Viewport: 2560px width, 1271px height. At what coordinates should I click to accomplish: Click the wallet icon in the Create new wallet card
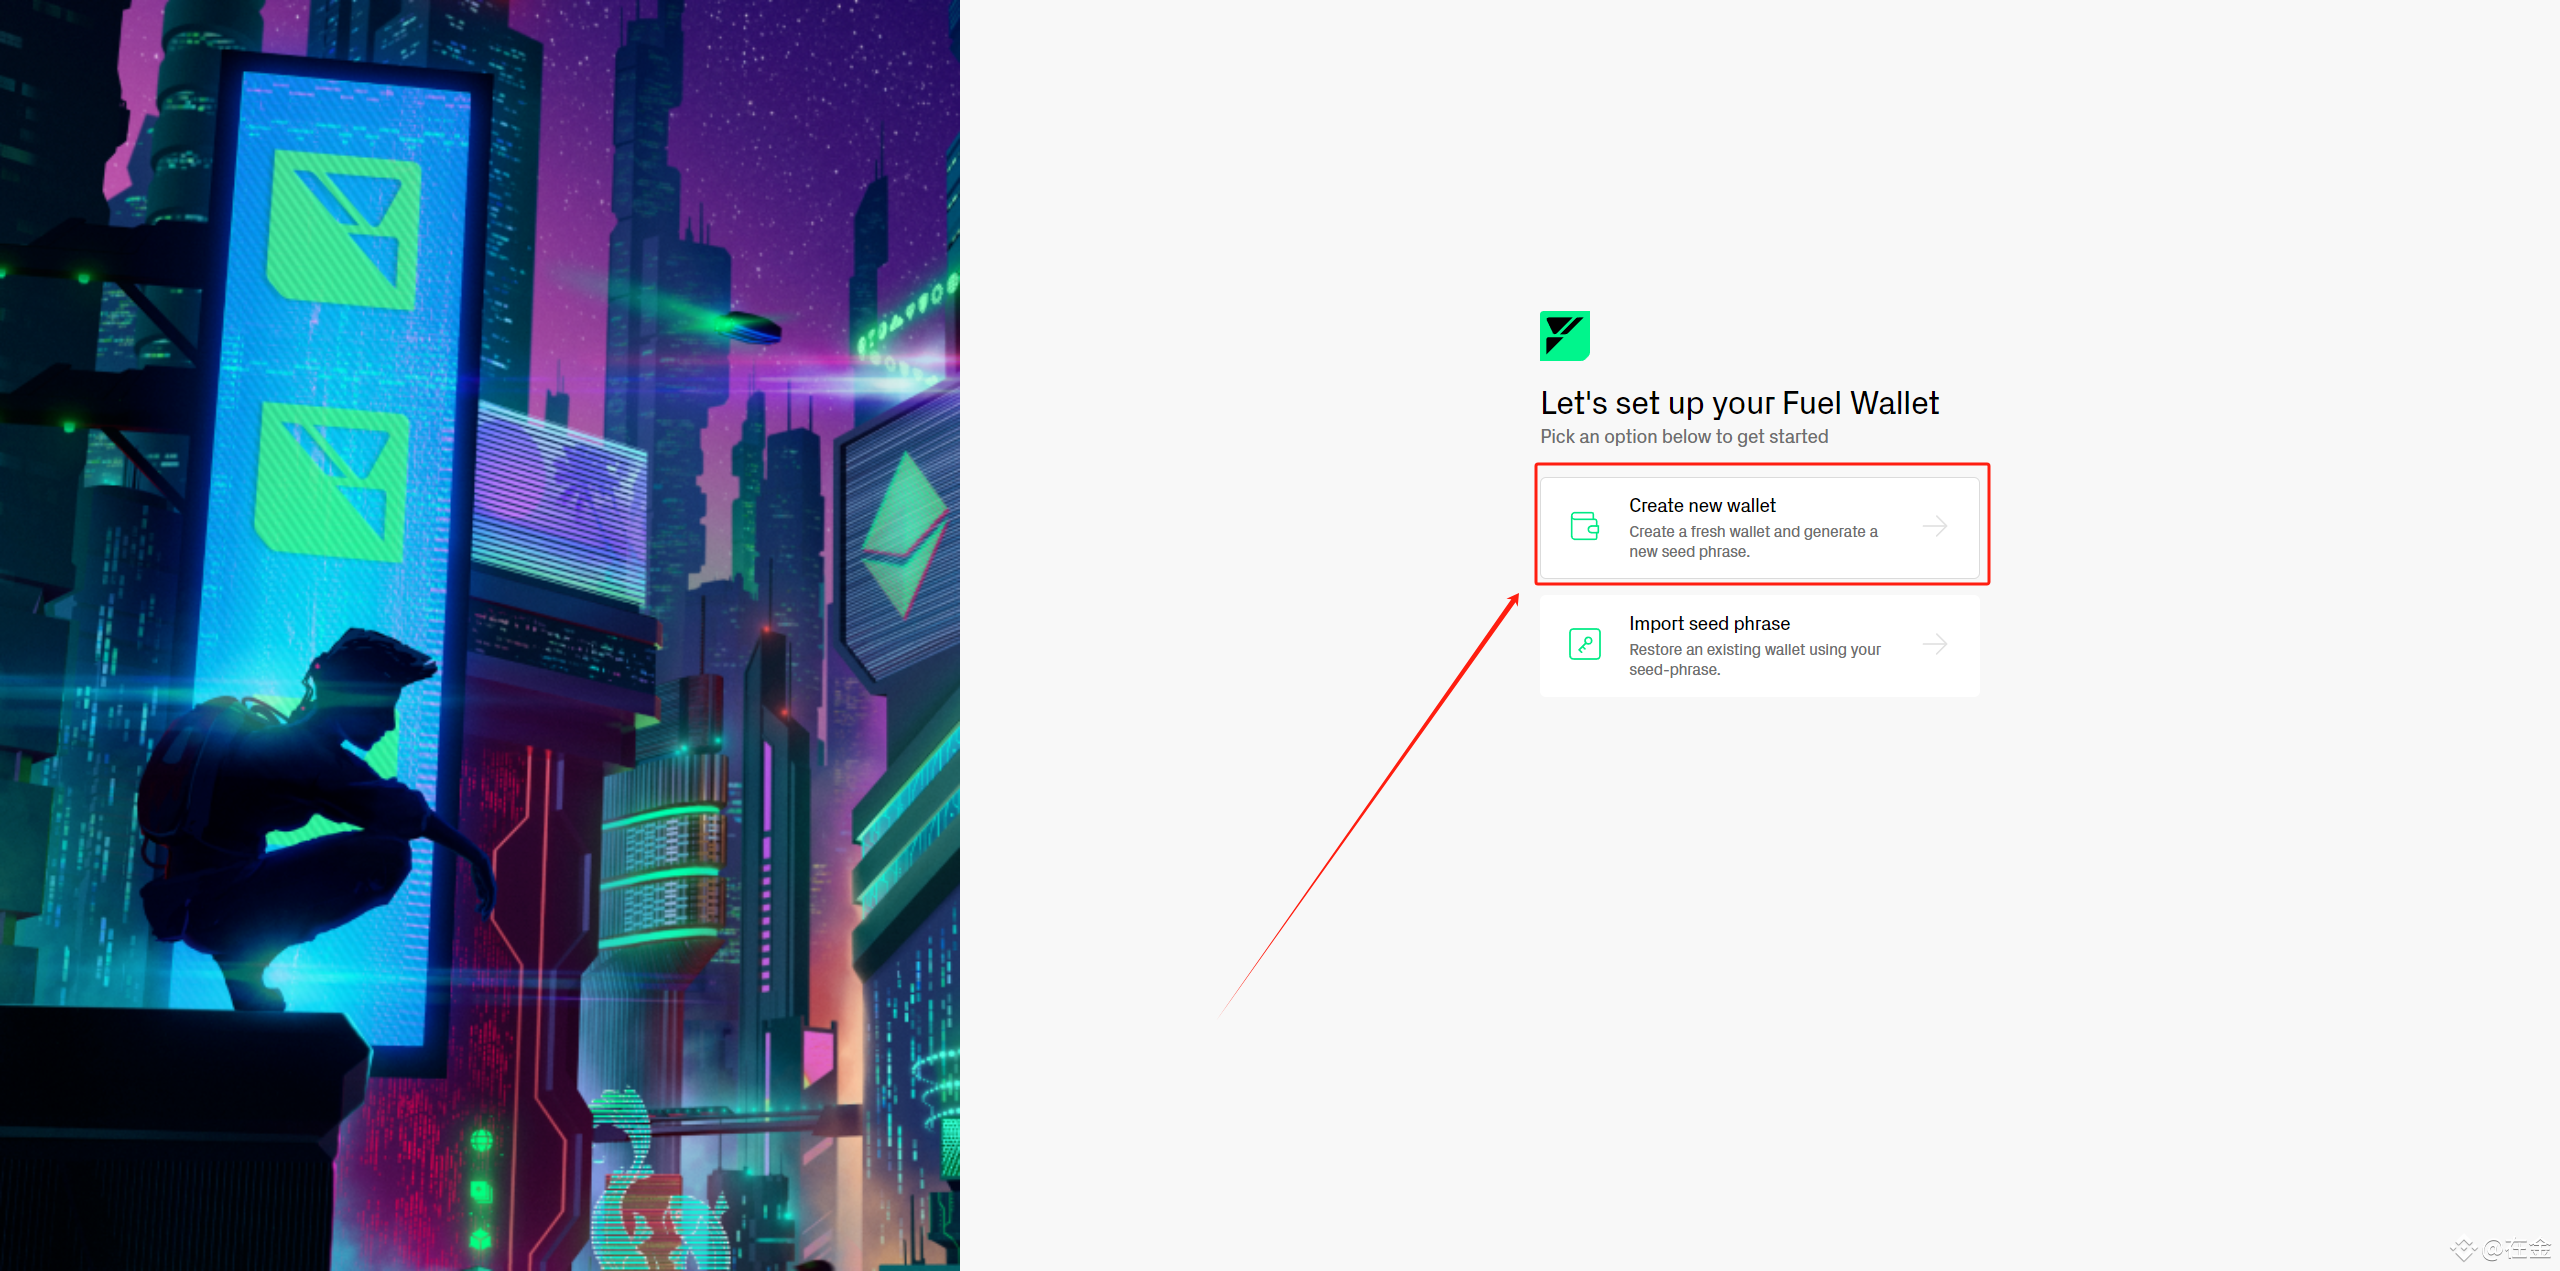[x=1584, y=526]
